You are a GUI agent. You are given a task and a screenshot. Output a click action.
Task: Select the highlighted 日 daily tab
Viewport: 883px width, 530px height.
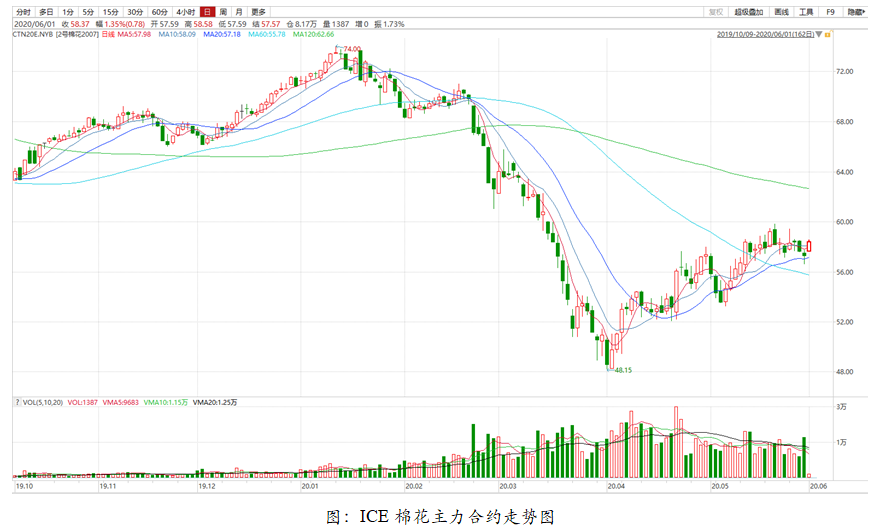tap(207, 12)
